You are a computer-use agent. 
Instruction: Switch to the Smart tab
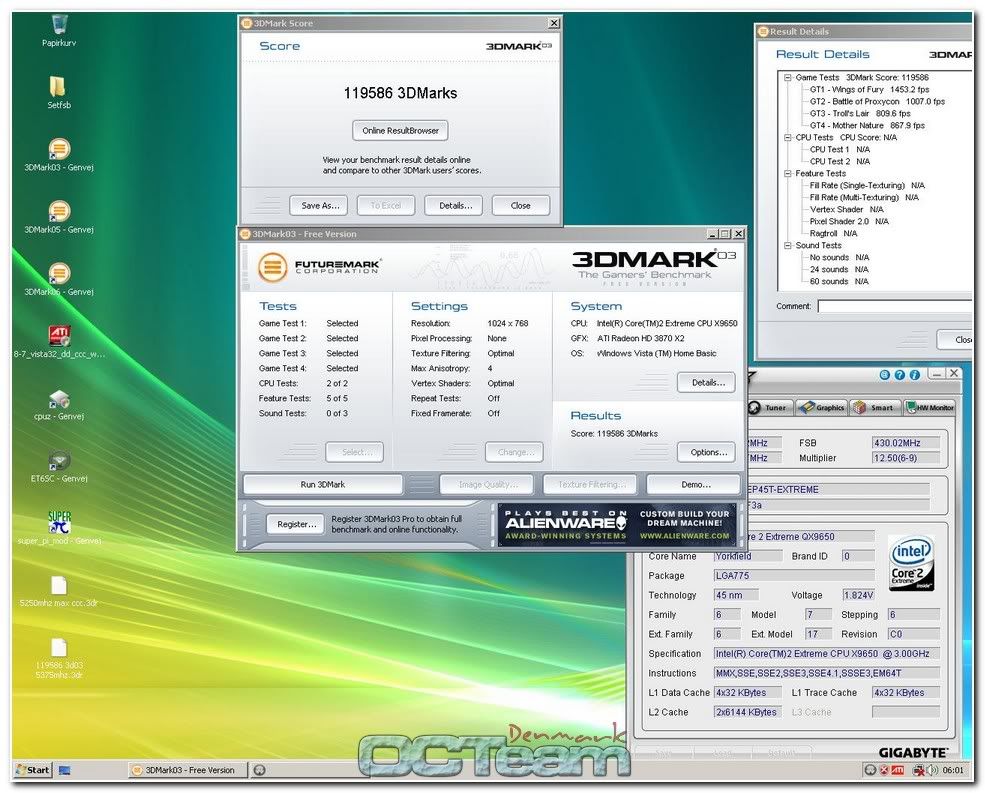point(875,407)
